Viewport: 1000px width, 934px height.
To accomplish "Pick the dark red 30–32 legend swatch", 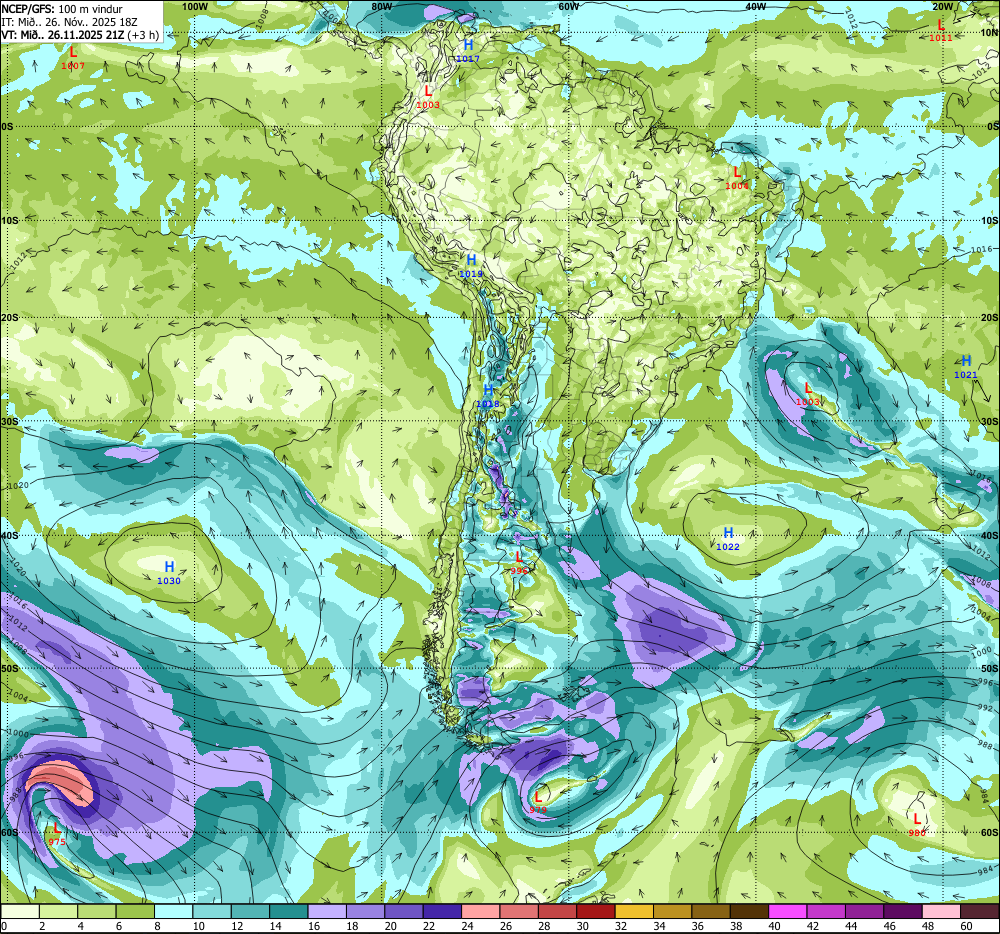I will (596, 911).
